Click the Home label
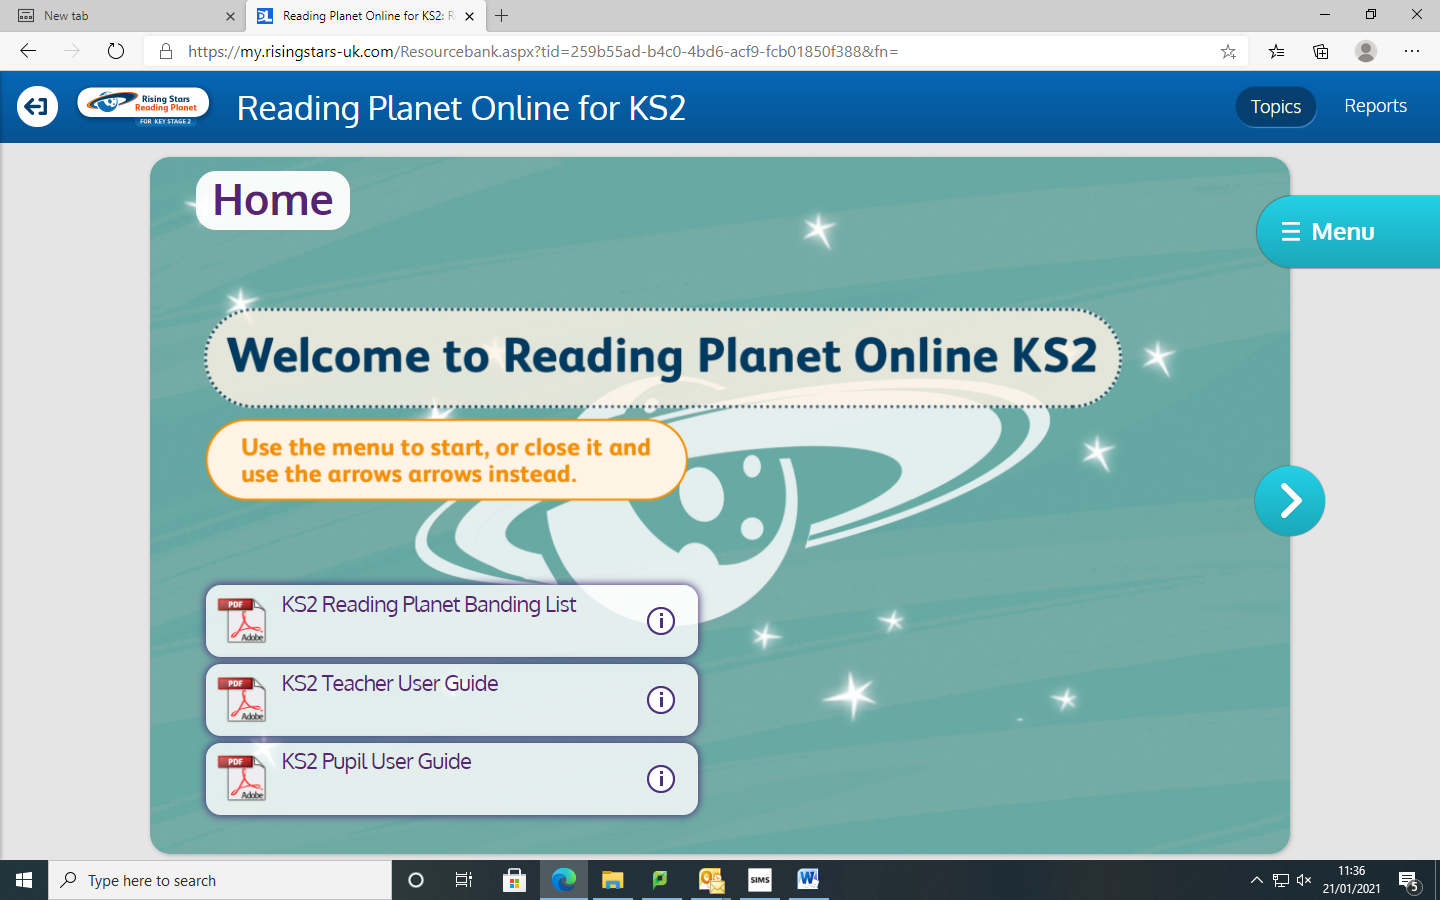The image size is (1440, 900). coord(273,200)
